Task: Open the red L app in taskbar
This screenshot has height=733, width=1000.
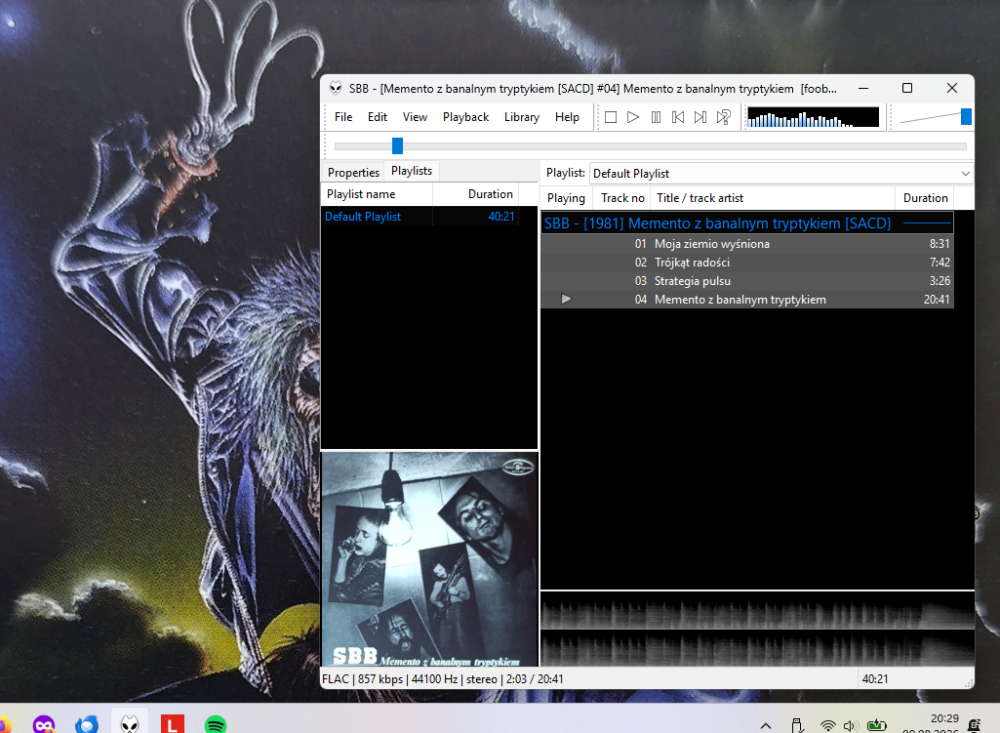Action: [172, 725]
